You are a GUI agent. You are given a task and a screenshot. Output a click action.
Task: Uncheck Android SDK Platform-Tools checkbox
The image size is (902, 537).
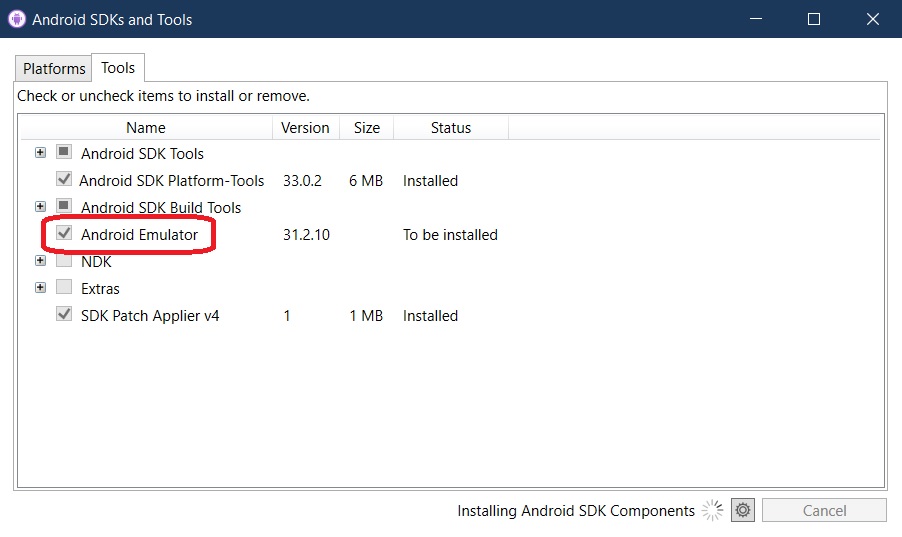tap(64, 180)
